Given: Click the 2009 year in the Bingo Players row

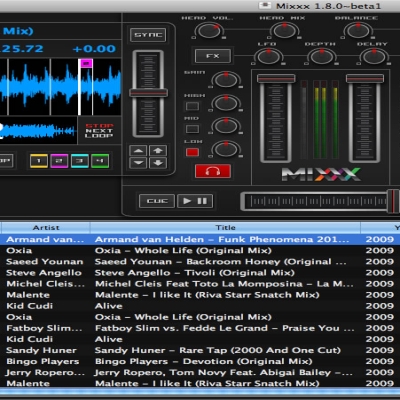Looking at the screenshot, I should (x=380, y=361).
